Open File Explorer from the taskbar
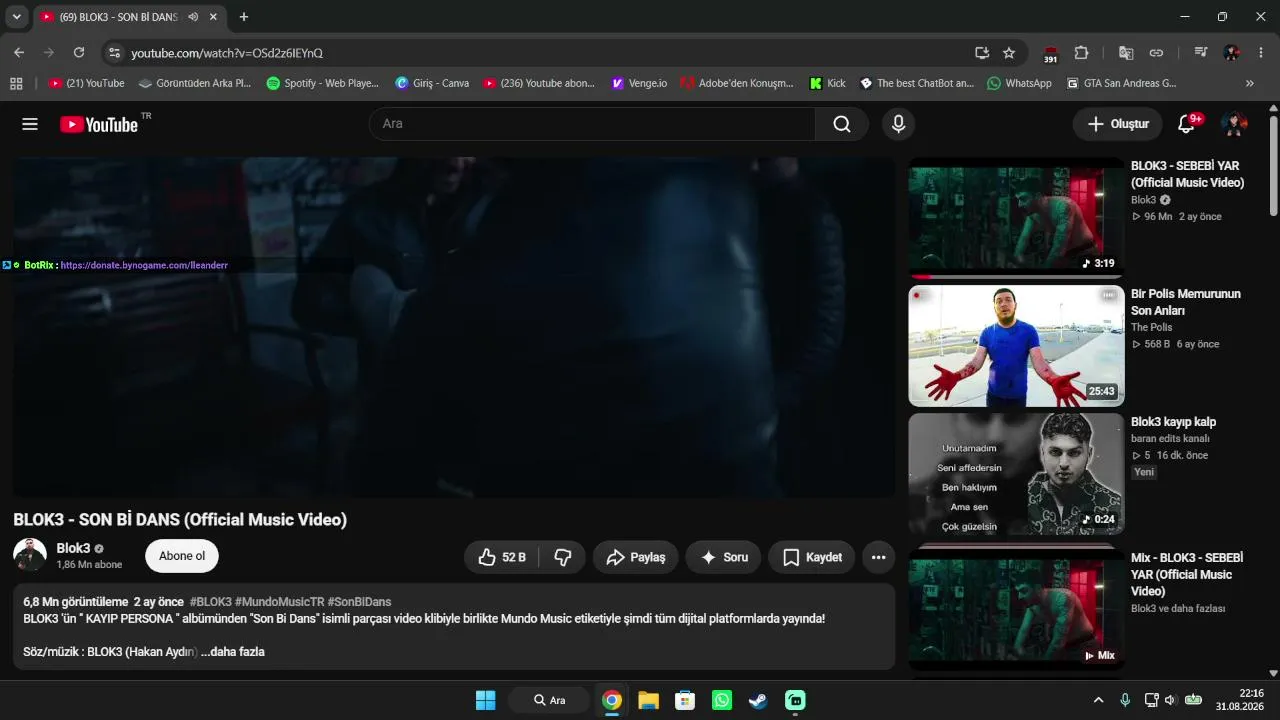Viewport: 1280px width, 720px height. click(x=648, y=700)
